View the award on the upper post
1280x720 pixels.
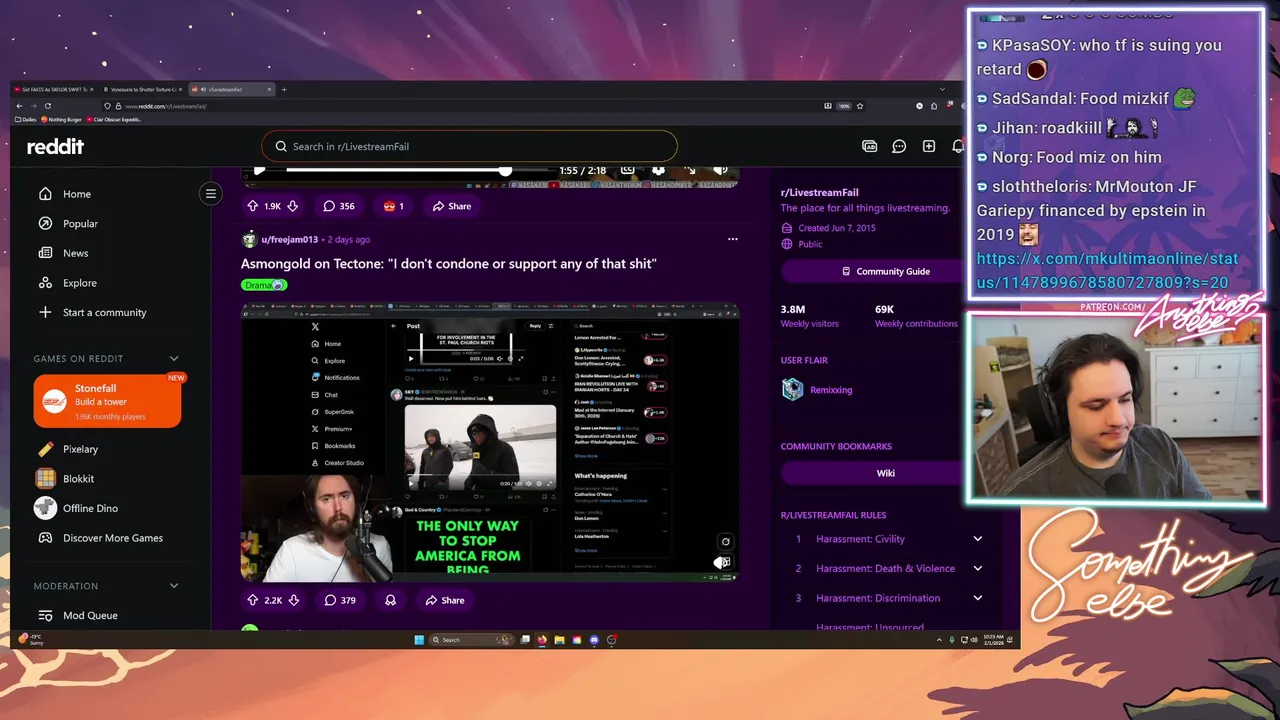[x=393, y=206]
